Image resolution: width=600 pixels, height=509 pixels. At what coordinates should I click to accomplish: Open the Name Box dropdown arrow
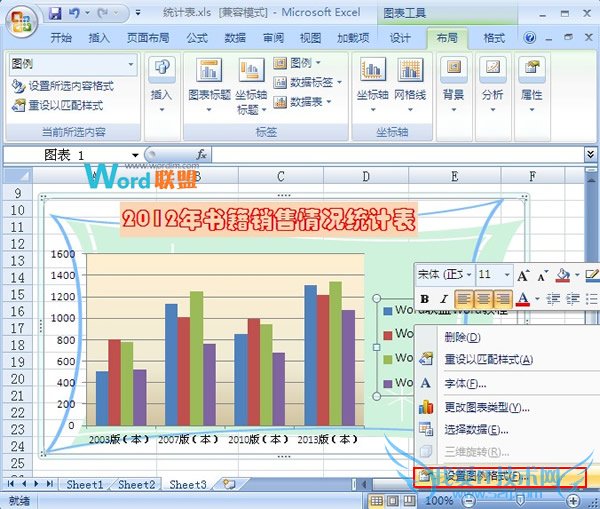(135, 155)
